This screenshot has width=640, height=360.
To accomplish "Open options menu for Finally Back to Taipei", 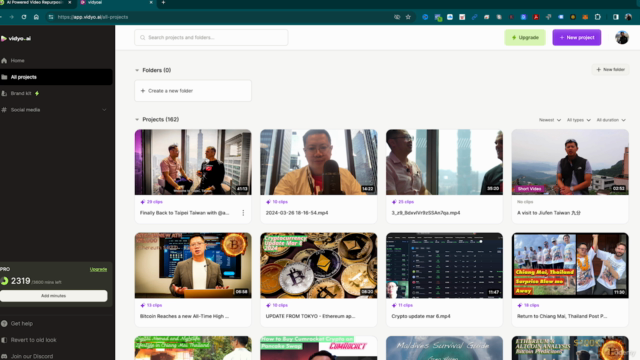I will point(243,213).
